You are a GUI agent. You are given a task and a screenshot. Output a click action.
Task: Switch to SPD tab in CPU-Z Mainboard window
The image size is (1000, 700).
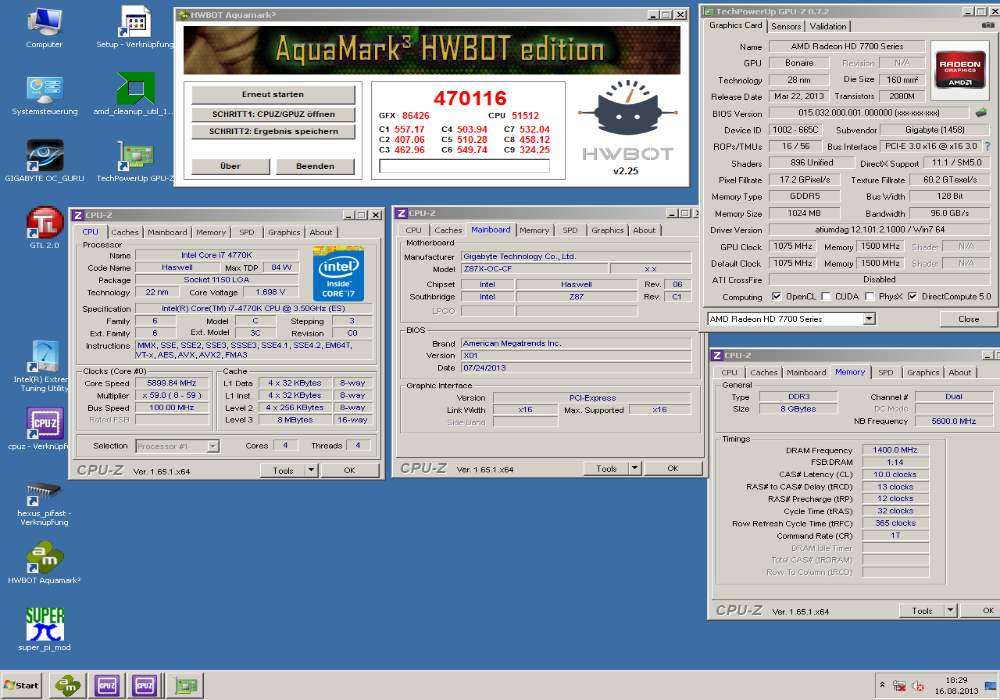pyautogui.click(x=570, y=230)
